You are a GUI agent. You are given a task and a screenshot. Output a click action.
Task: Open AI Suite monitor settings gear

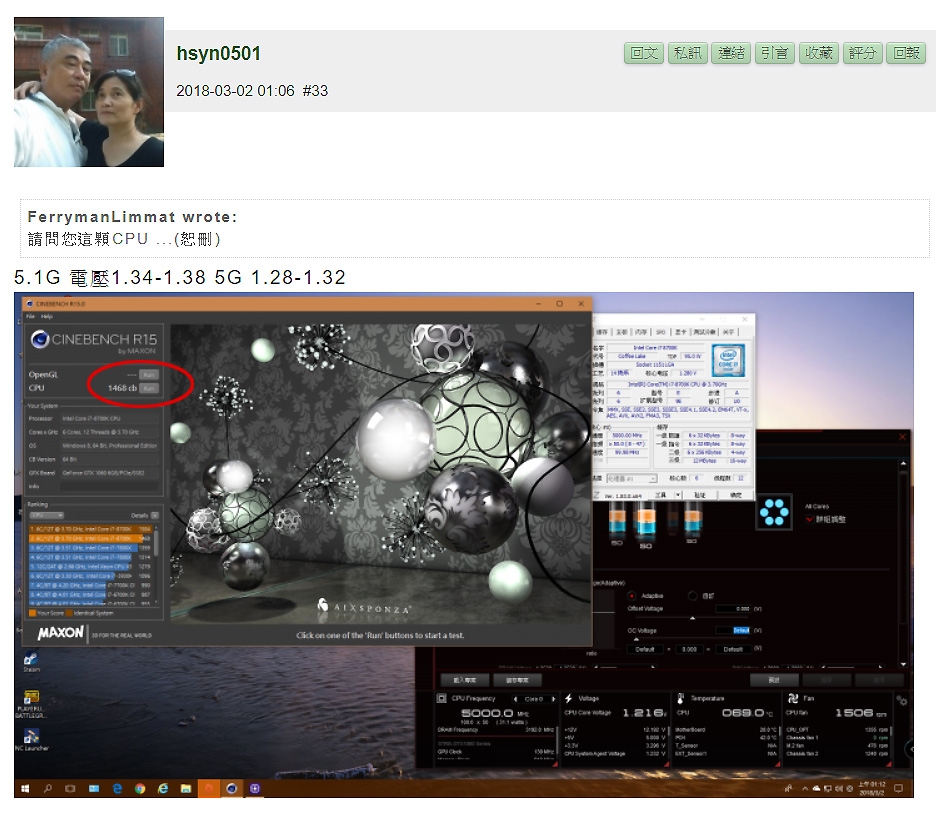pyautogui.click(x=902, y=701)
